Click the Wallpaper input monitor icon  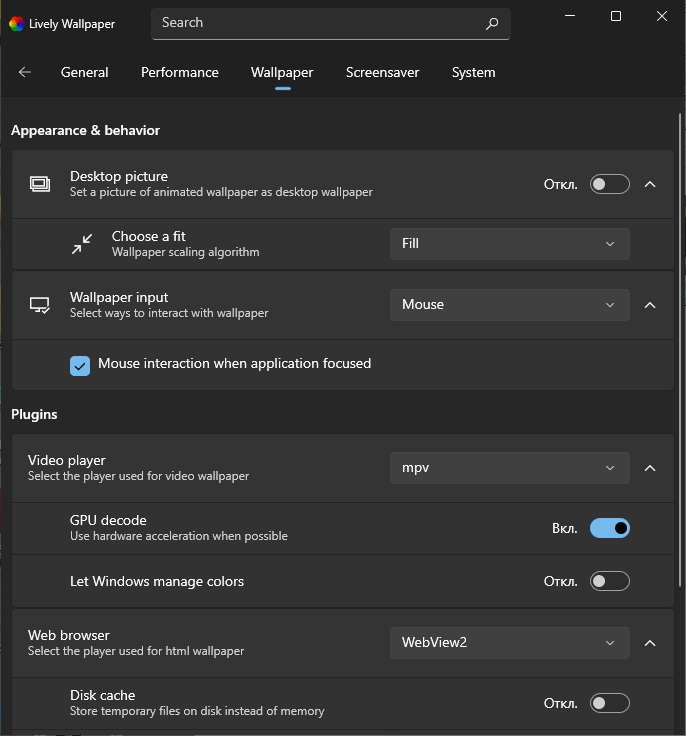pos(40,305)
